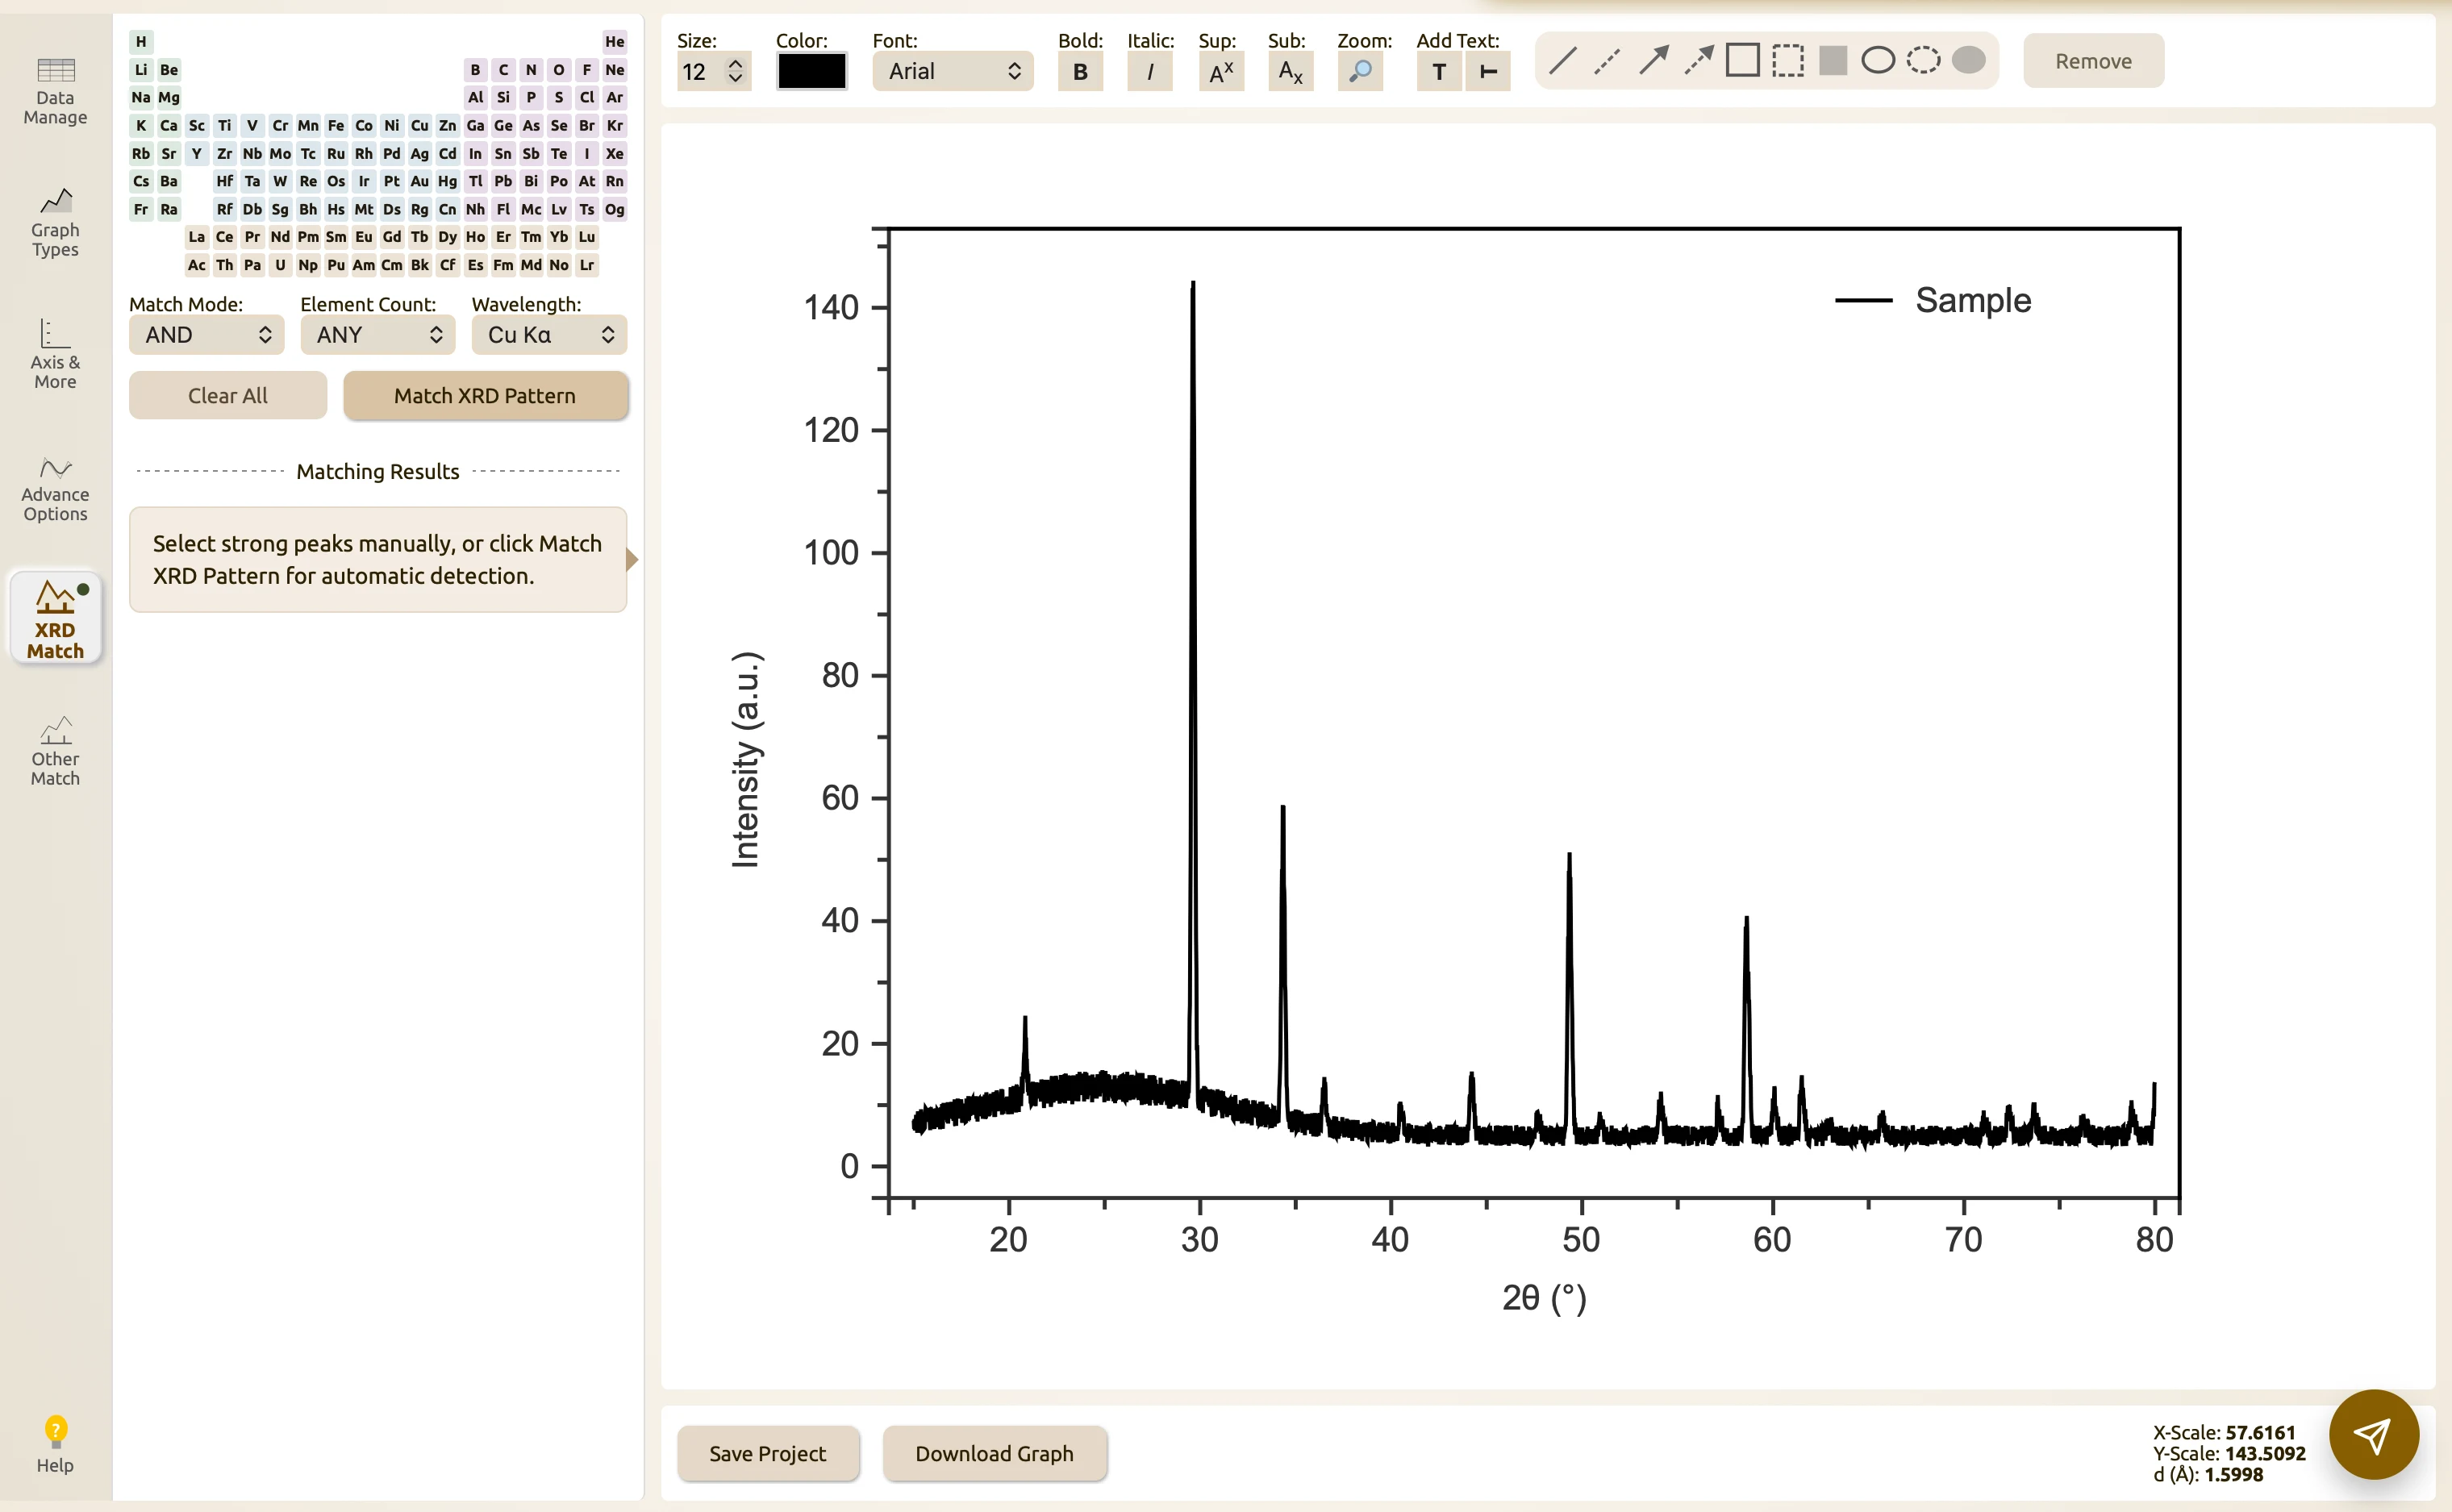Click the Sample legend label
The height and width of the screenshot is (1512, 2452).
pos(1973,300)
